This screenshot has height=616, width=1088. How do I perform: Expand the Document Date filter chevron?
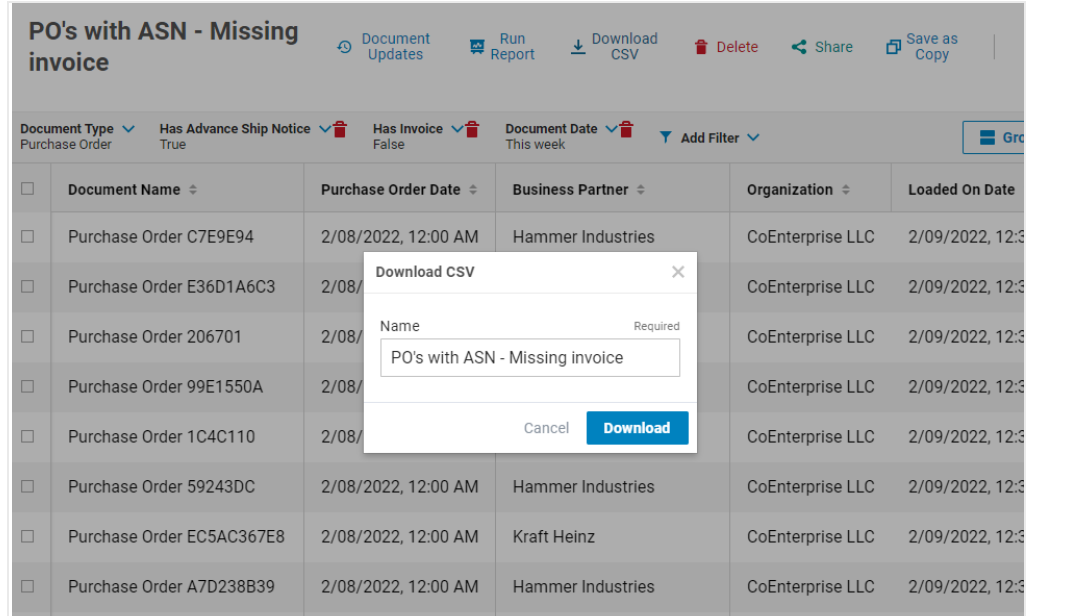click(x=611, y=129)
